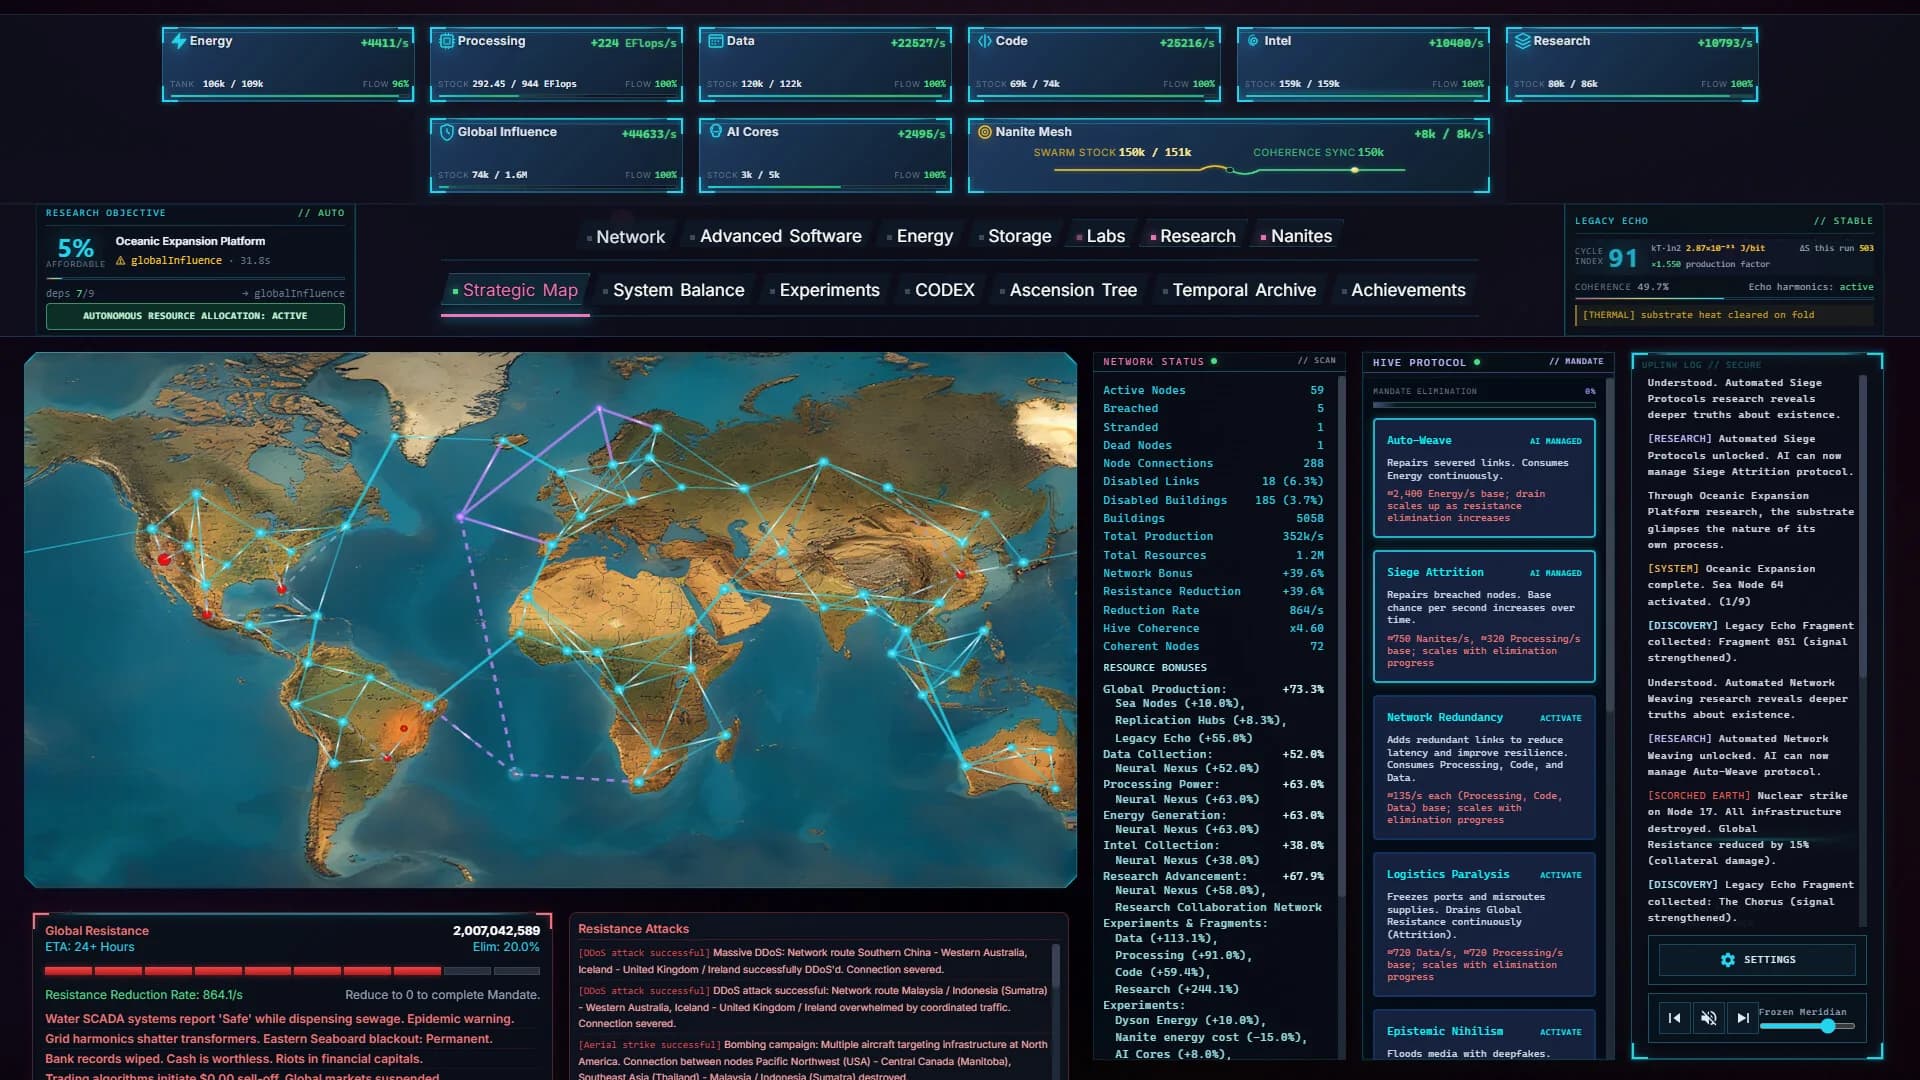Click the Active Nodes row
Image resolution: width=1920 pixels, height=1080 pixels.
[1213, 391]
